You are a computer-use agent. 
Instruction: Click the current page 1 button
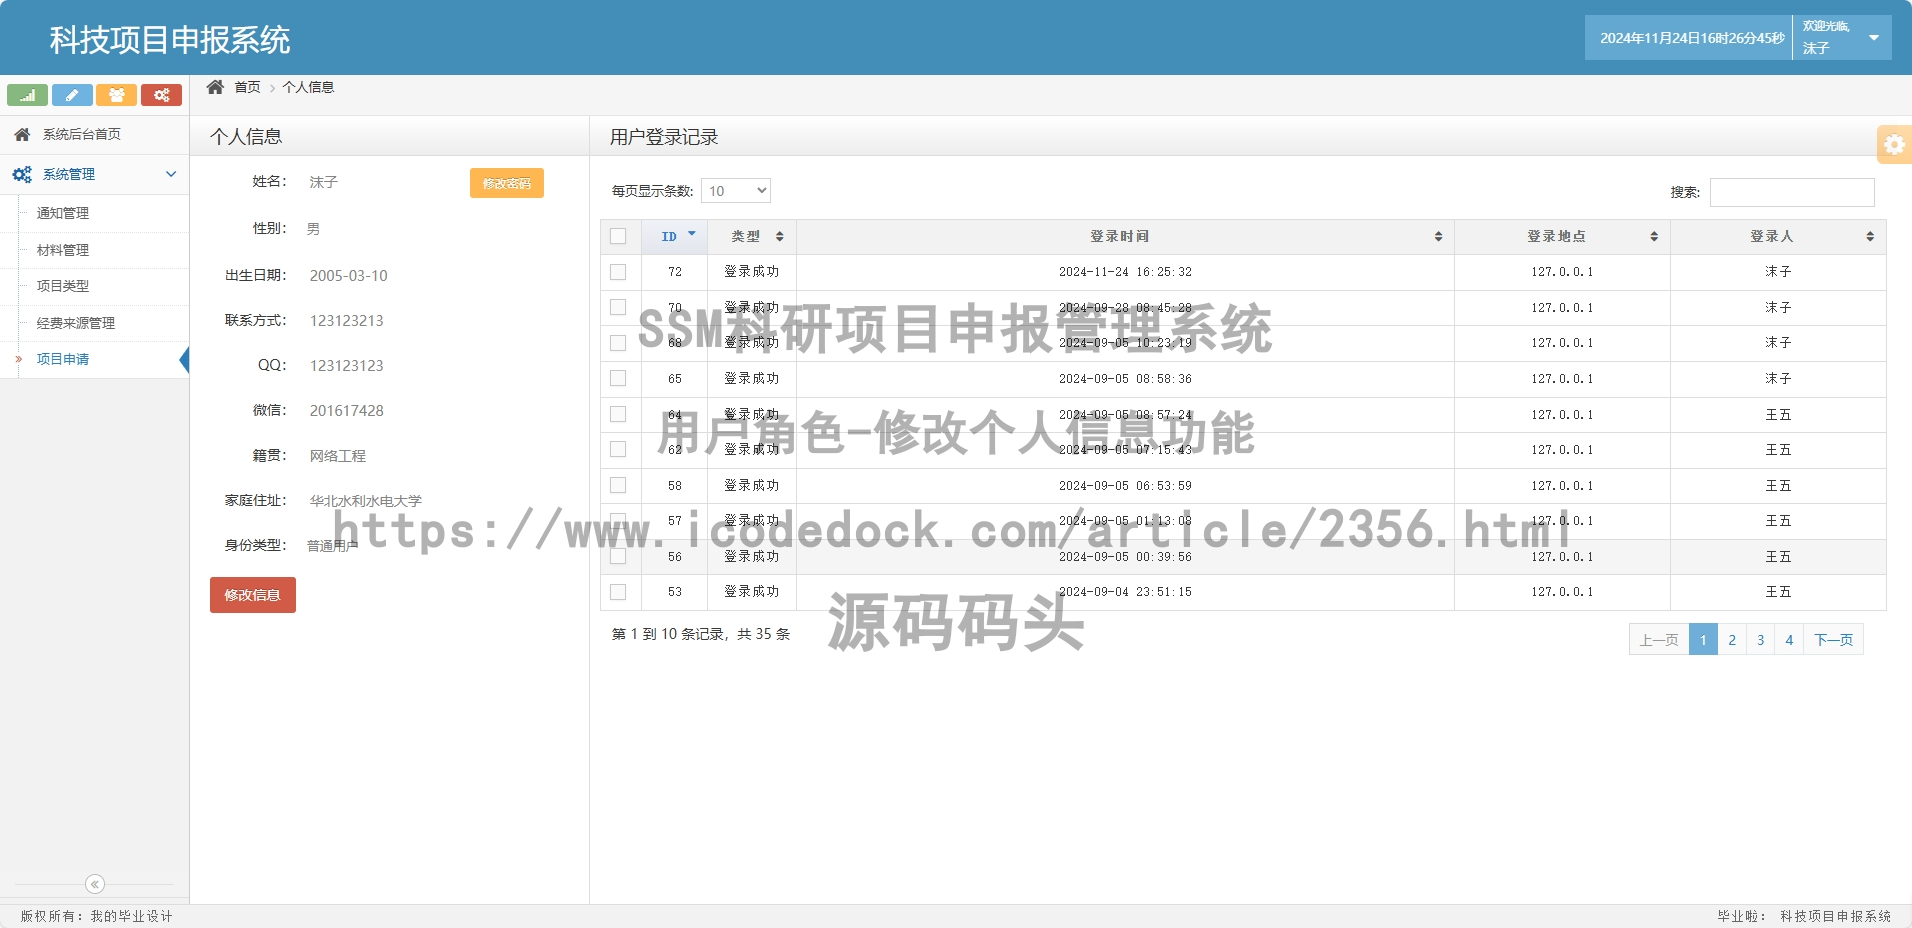[x=1703, y=640]
